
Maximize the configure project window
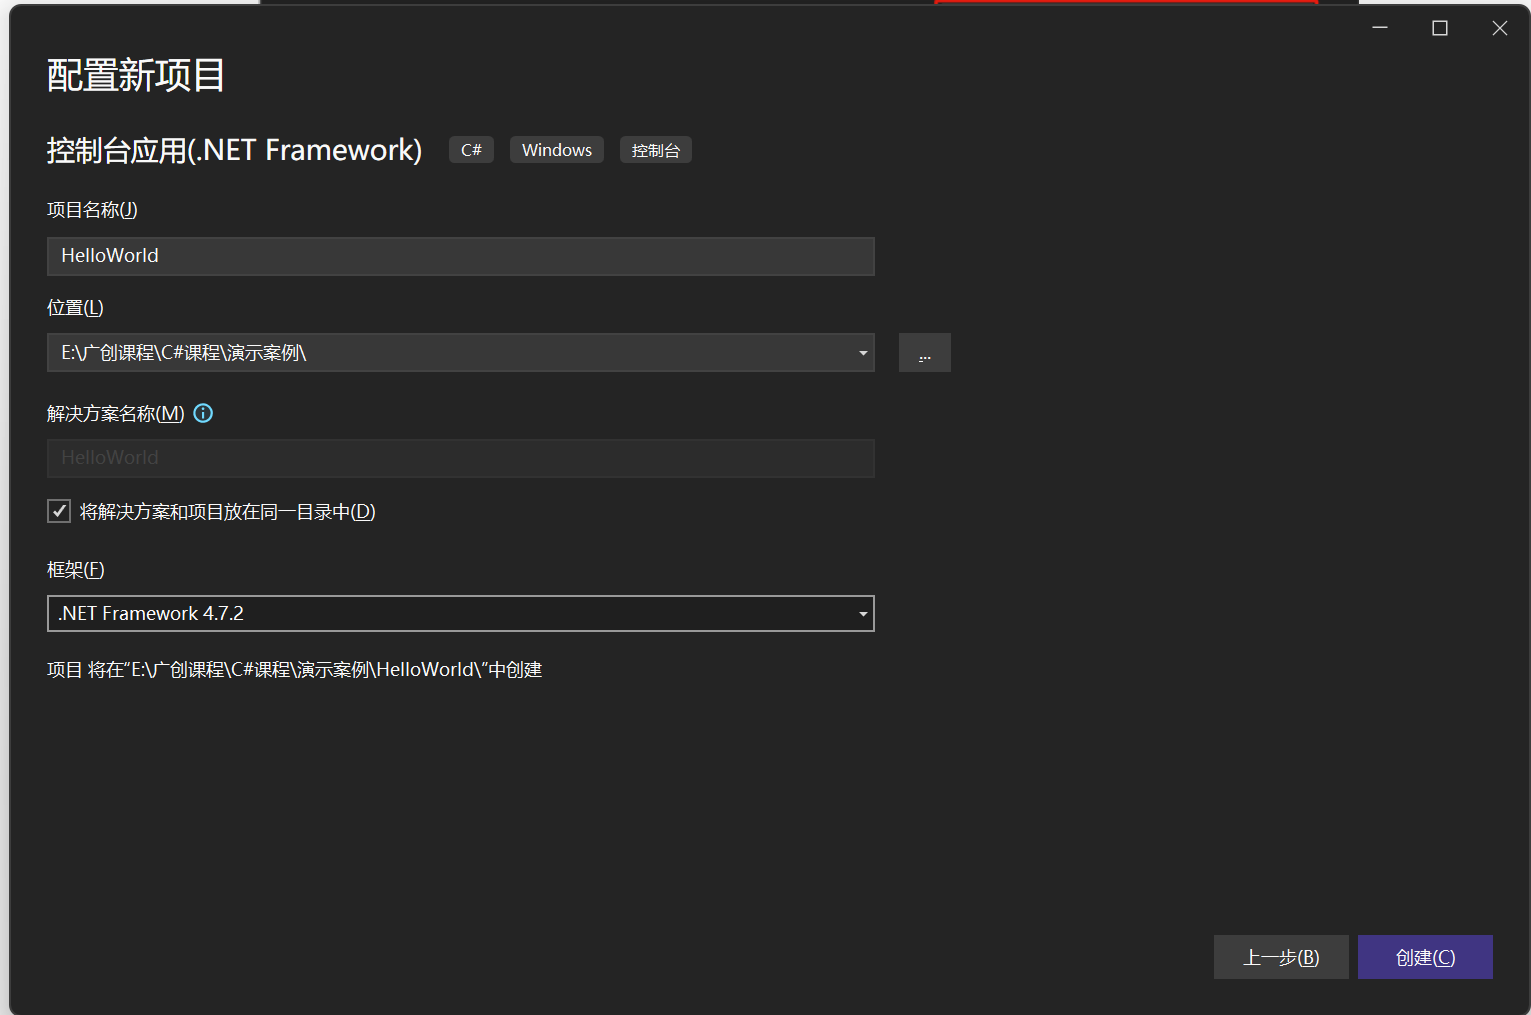[x=1440, y=28]
